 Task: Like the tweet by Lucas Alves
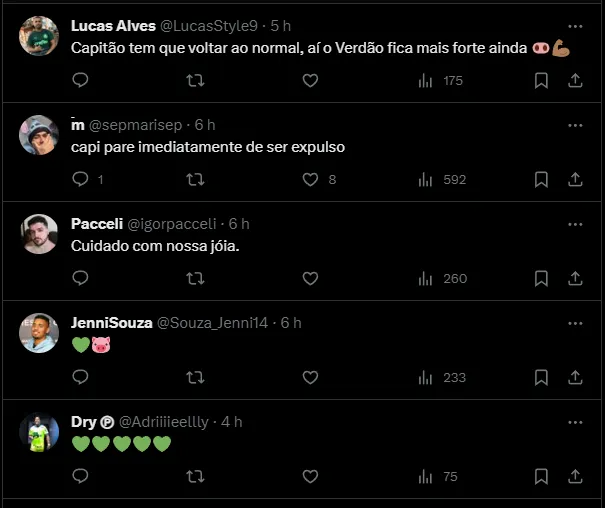pos(310,81)
